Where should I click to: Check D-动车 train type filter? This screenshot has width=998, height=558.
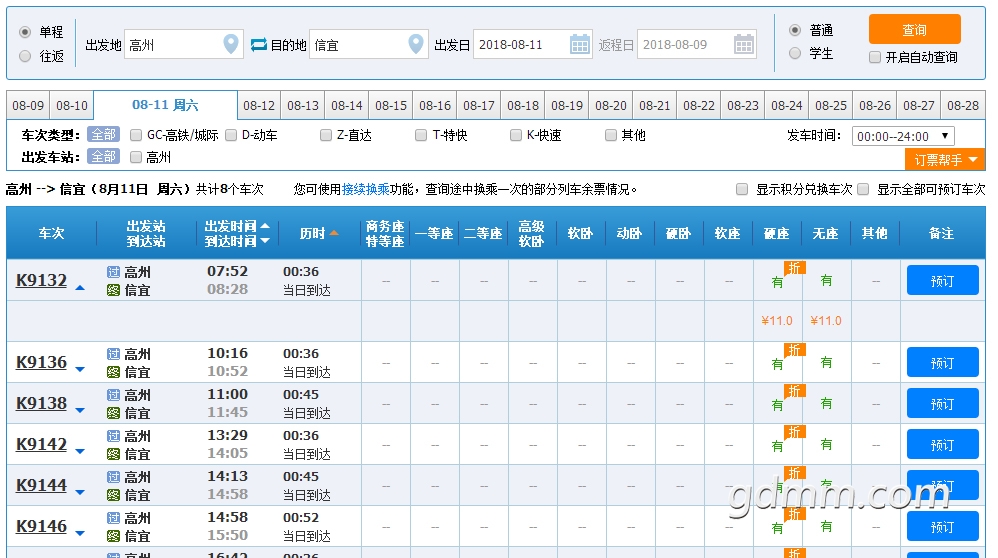(x=231, y=135)
